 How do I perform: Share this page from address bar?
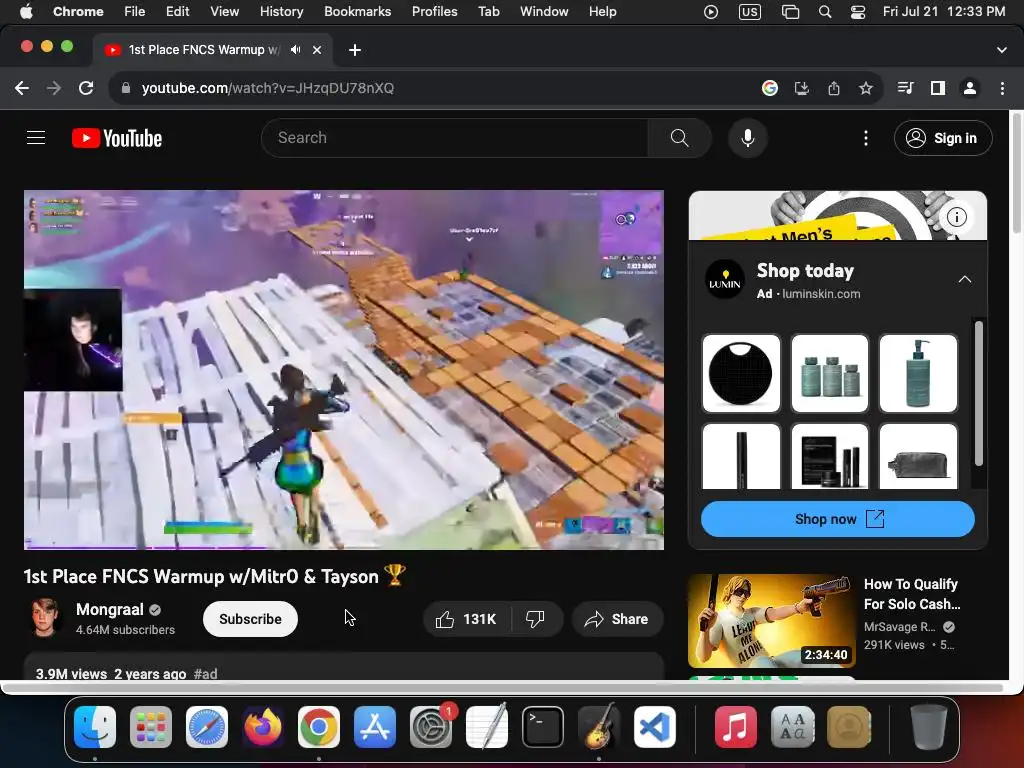(834, 88)
